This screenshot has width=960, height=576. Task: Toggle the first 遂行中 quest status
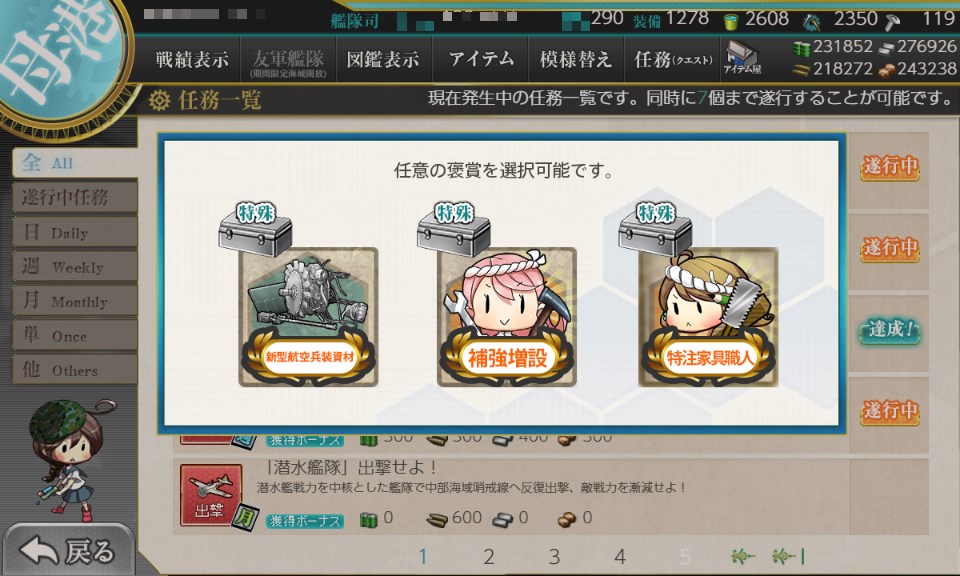pyautogui.click(x=890, y=166)
